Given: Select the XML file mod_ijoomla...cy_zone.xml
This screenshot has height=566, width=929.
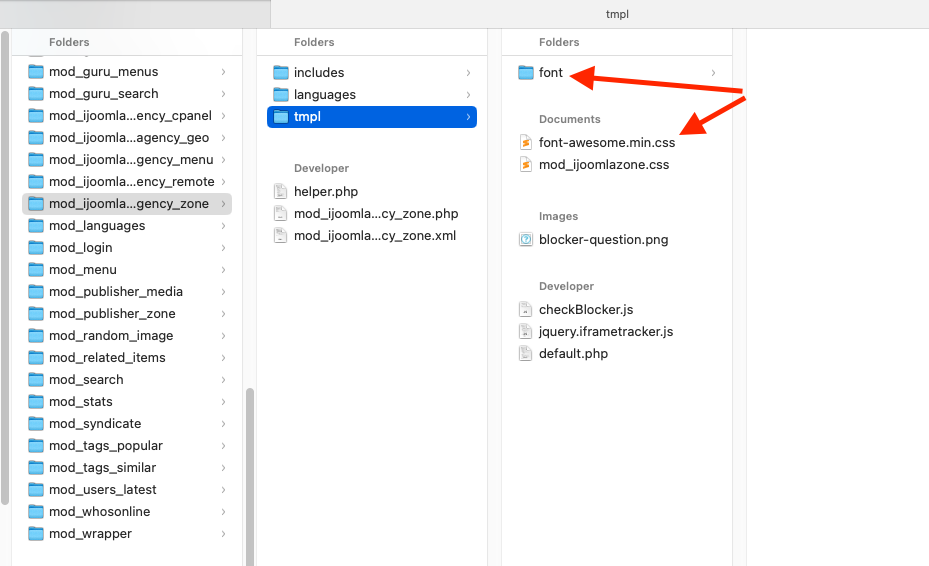Looking at the screenshot, I should pyautogui.click(x=375, y=236).
